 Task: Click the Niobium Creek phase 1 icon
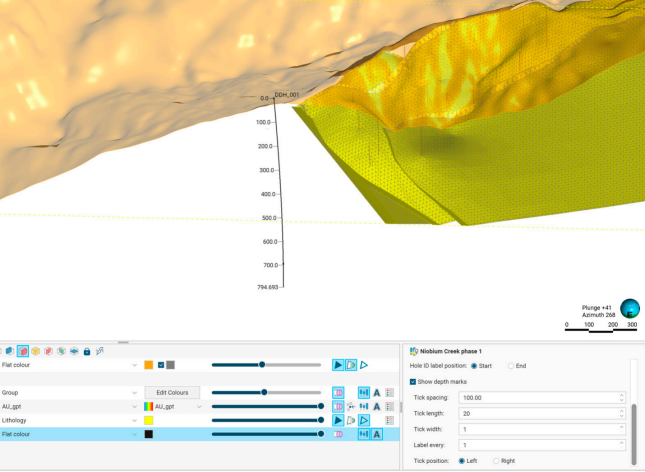point(413,351)
